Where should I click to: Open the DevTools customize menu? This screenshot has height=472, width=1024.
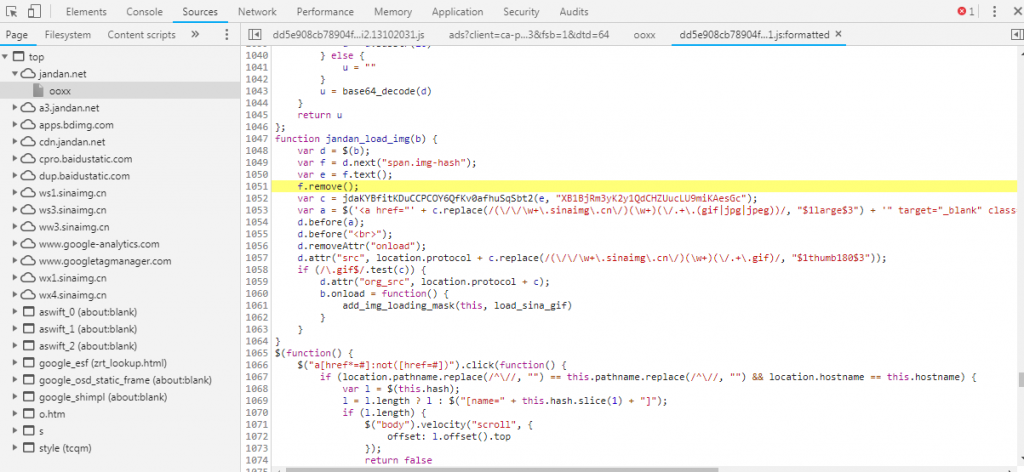tap(996, 12)
